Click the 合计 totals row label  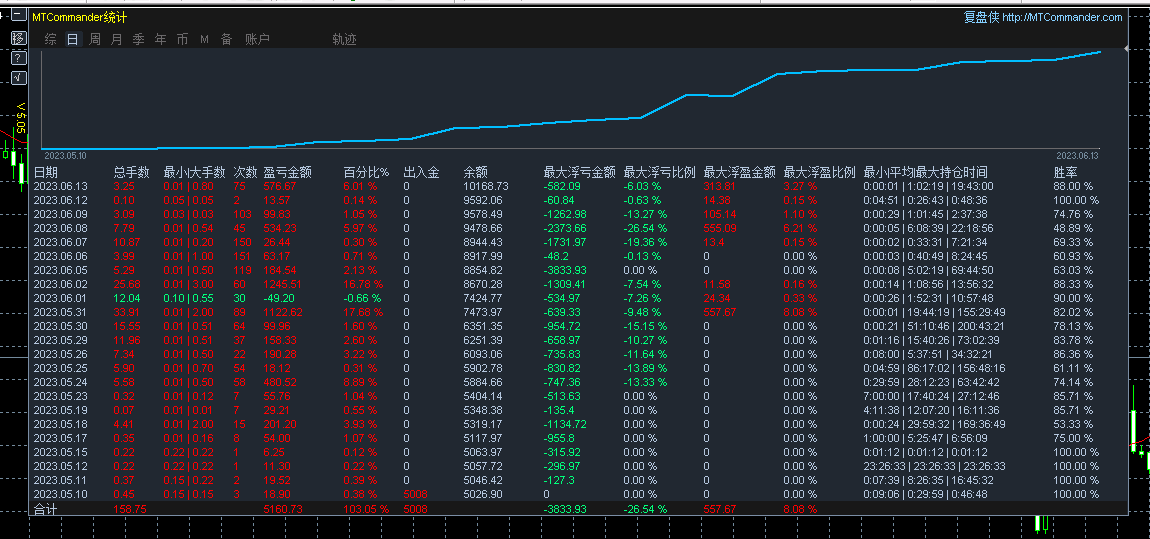[x=45, y=508]
